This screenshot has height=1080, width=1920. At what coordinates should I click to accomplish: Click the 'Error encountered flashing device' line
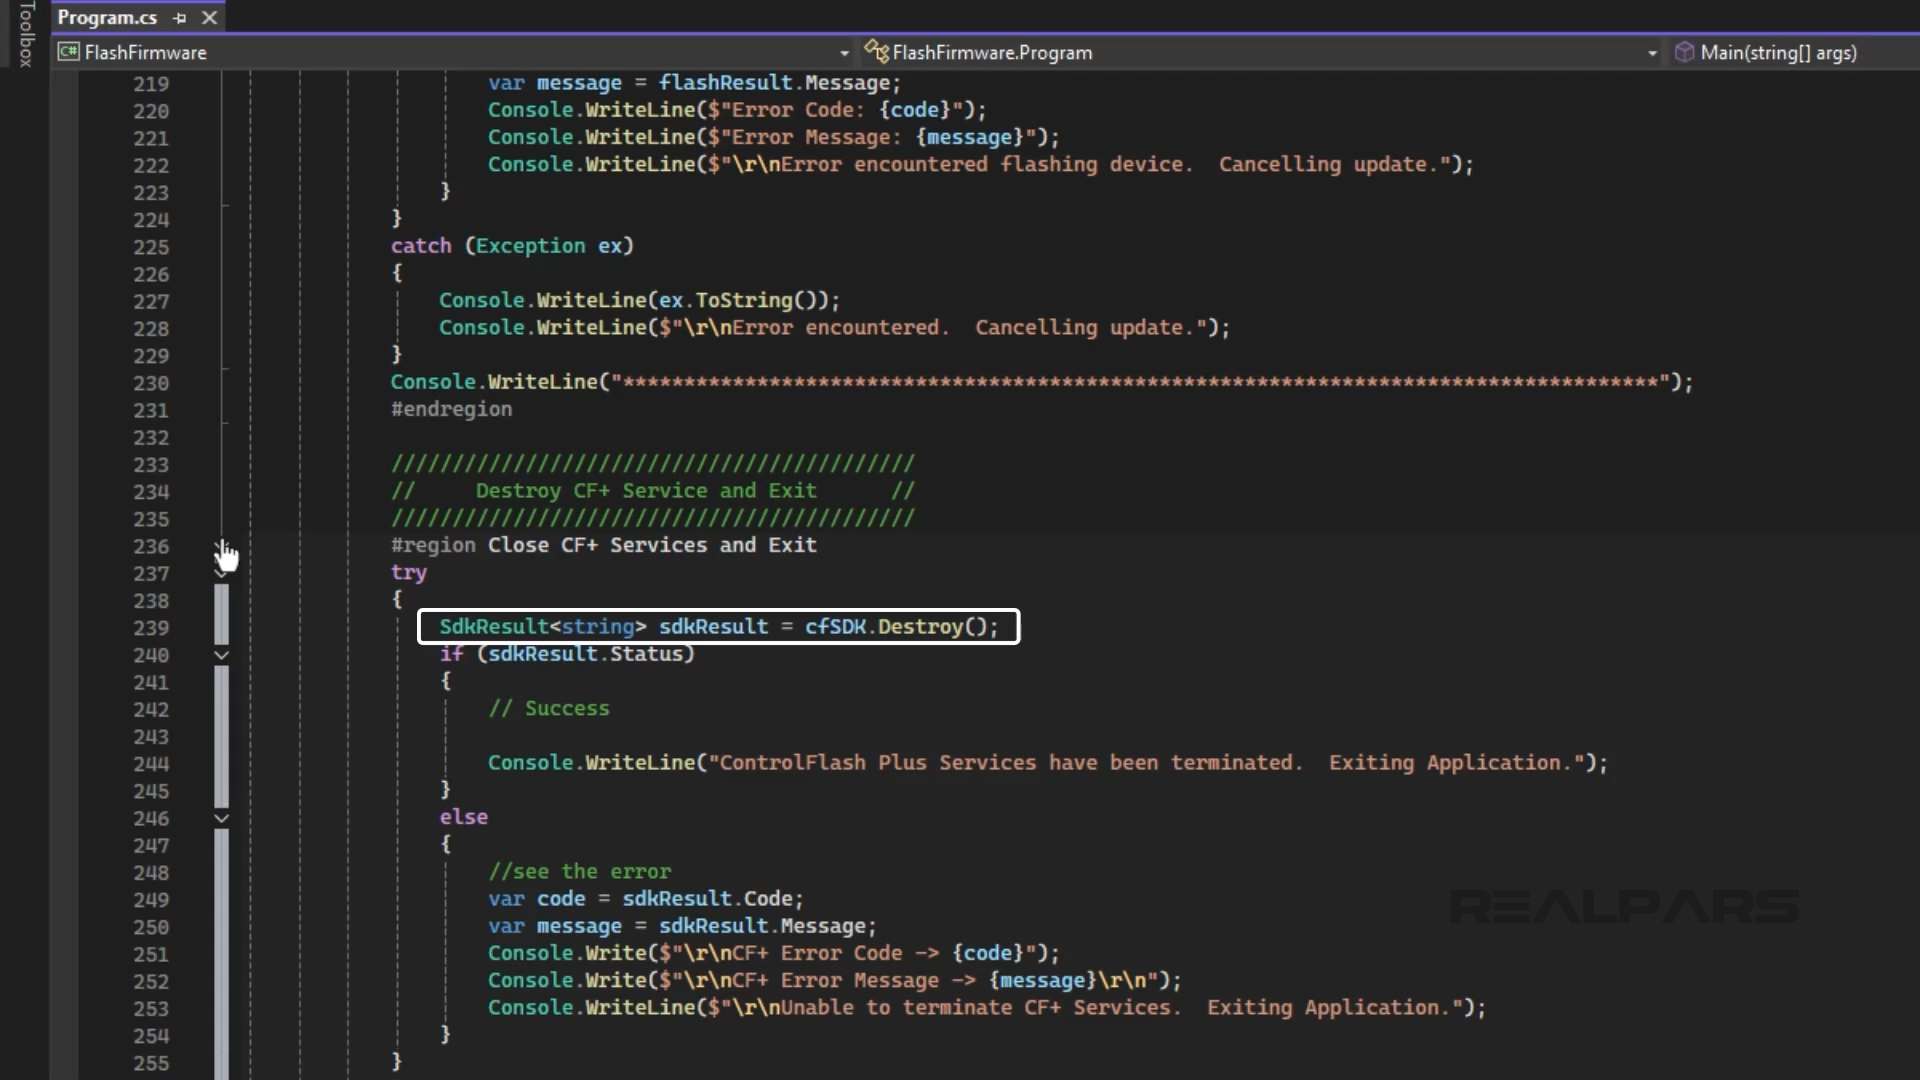980,164
